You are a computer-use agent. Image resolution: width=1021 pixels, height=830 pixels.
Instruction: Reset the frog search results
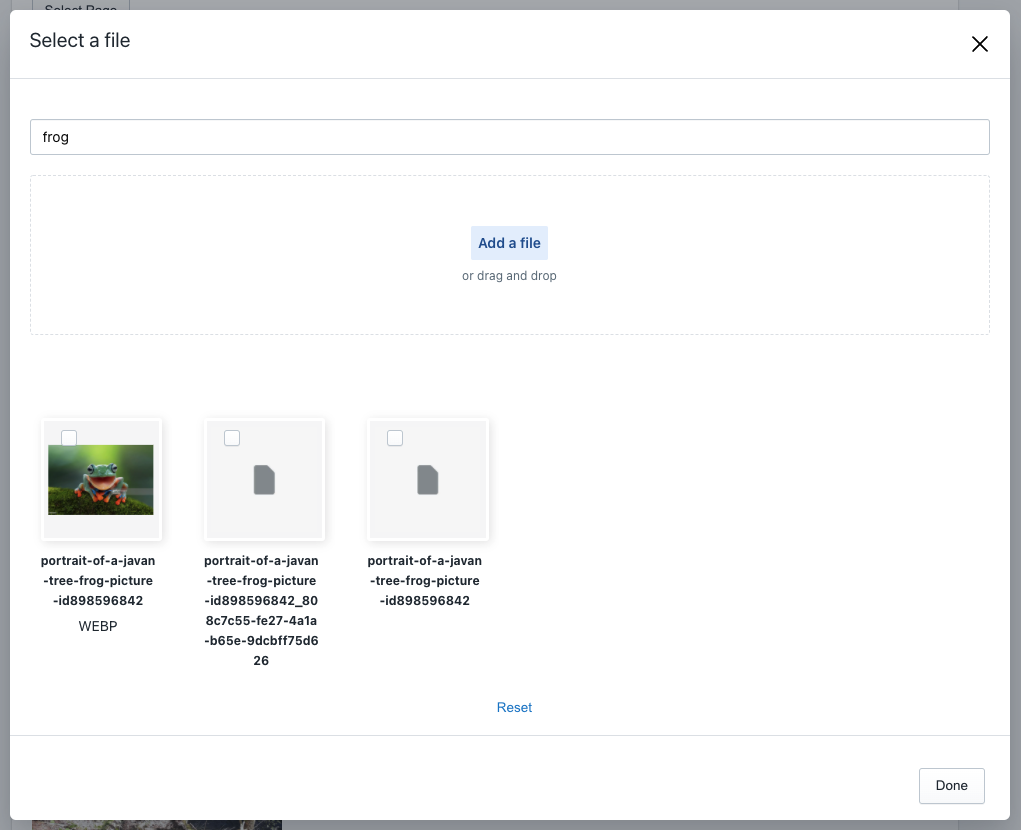[x=514, y=707]
